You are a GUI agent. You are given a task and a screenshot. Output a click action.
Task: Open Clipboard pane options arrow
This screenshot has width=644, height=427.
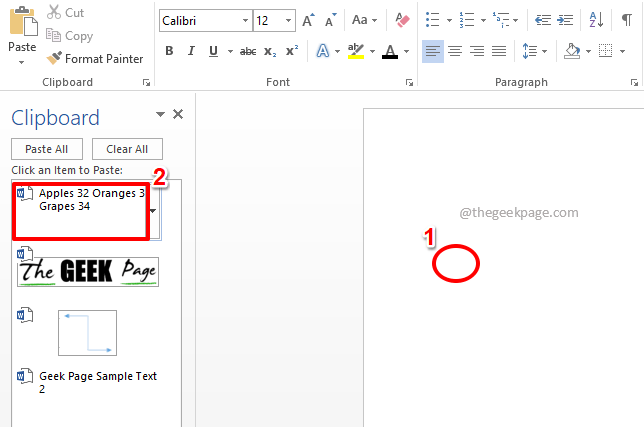160,115
